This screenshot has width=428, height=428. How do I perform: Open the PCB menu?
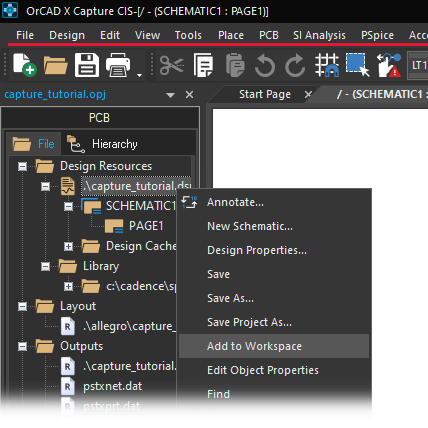click(x=269, y=35)
